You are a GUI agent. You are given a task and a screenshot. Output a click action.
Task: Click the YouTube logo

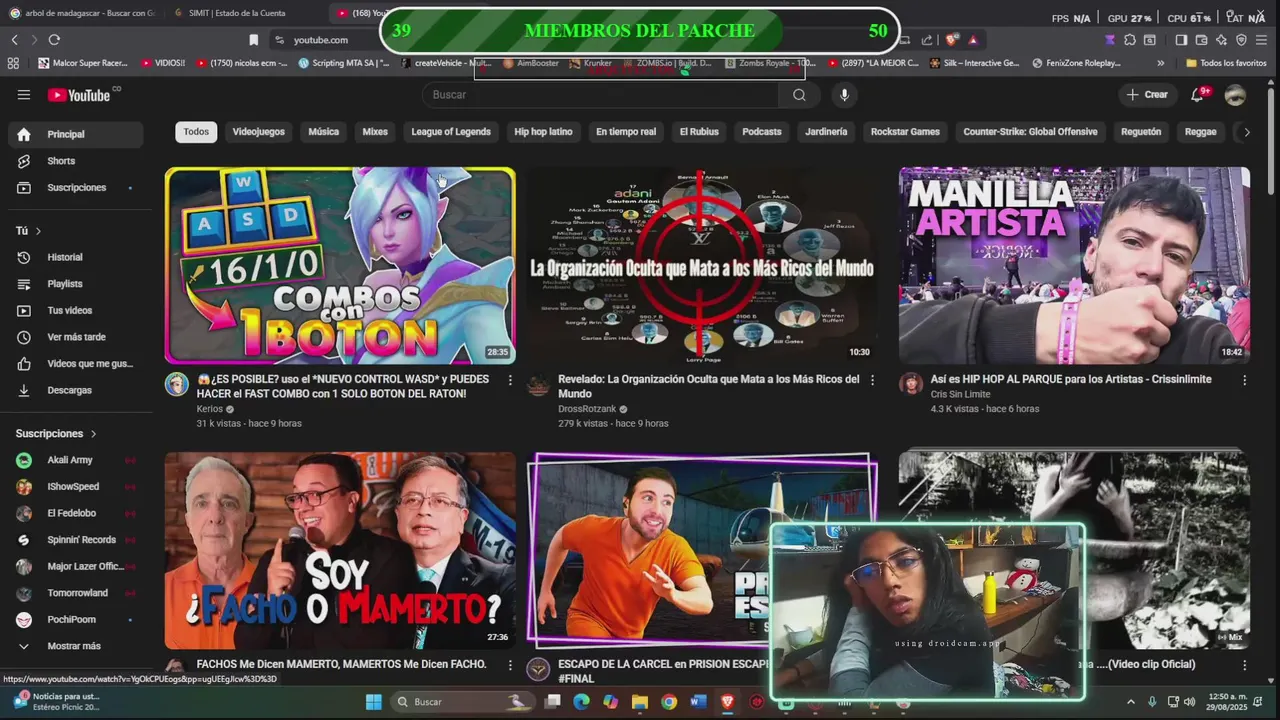pos(79,95)
